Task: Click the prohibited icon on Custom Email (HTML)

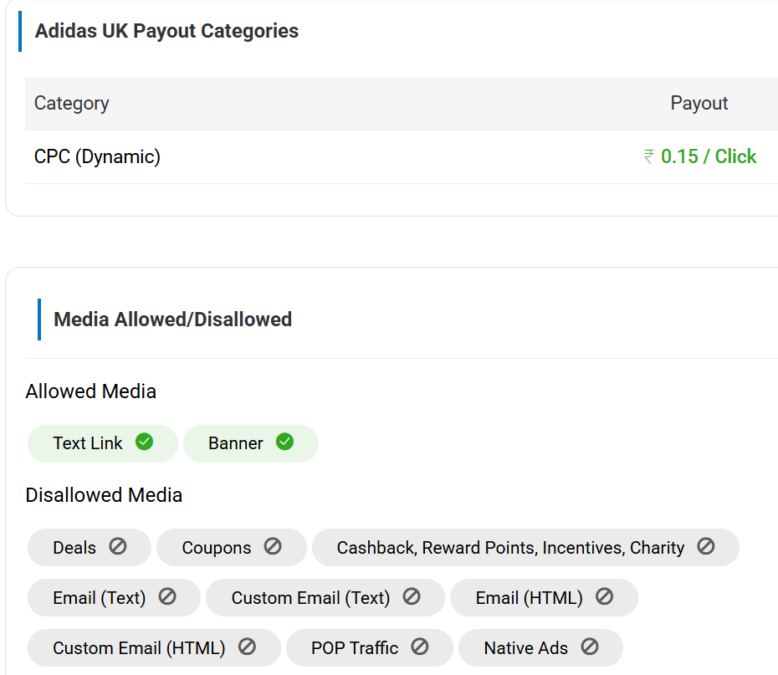Action: pos(247,647)
